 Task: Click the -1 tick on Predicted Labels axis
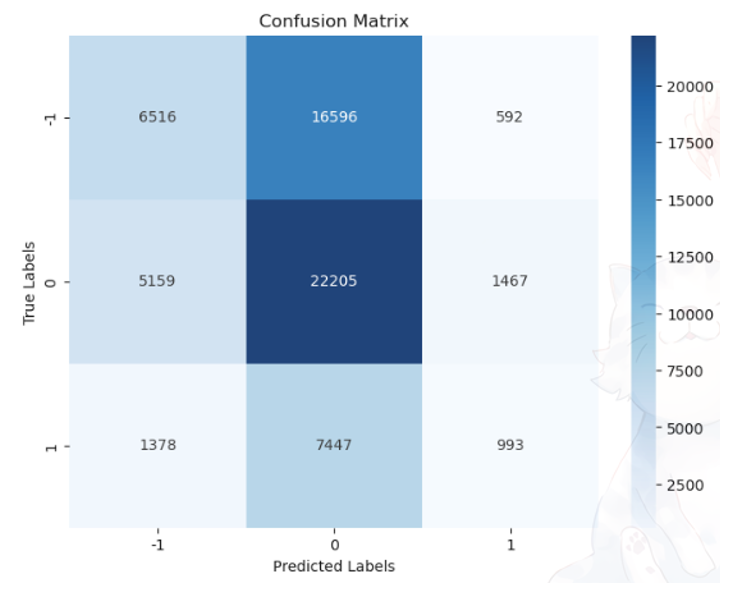click(157, 545)
